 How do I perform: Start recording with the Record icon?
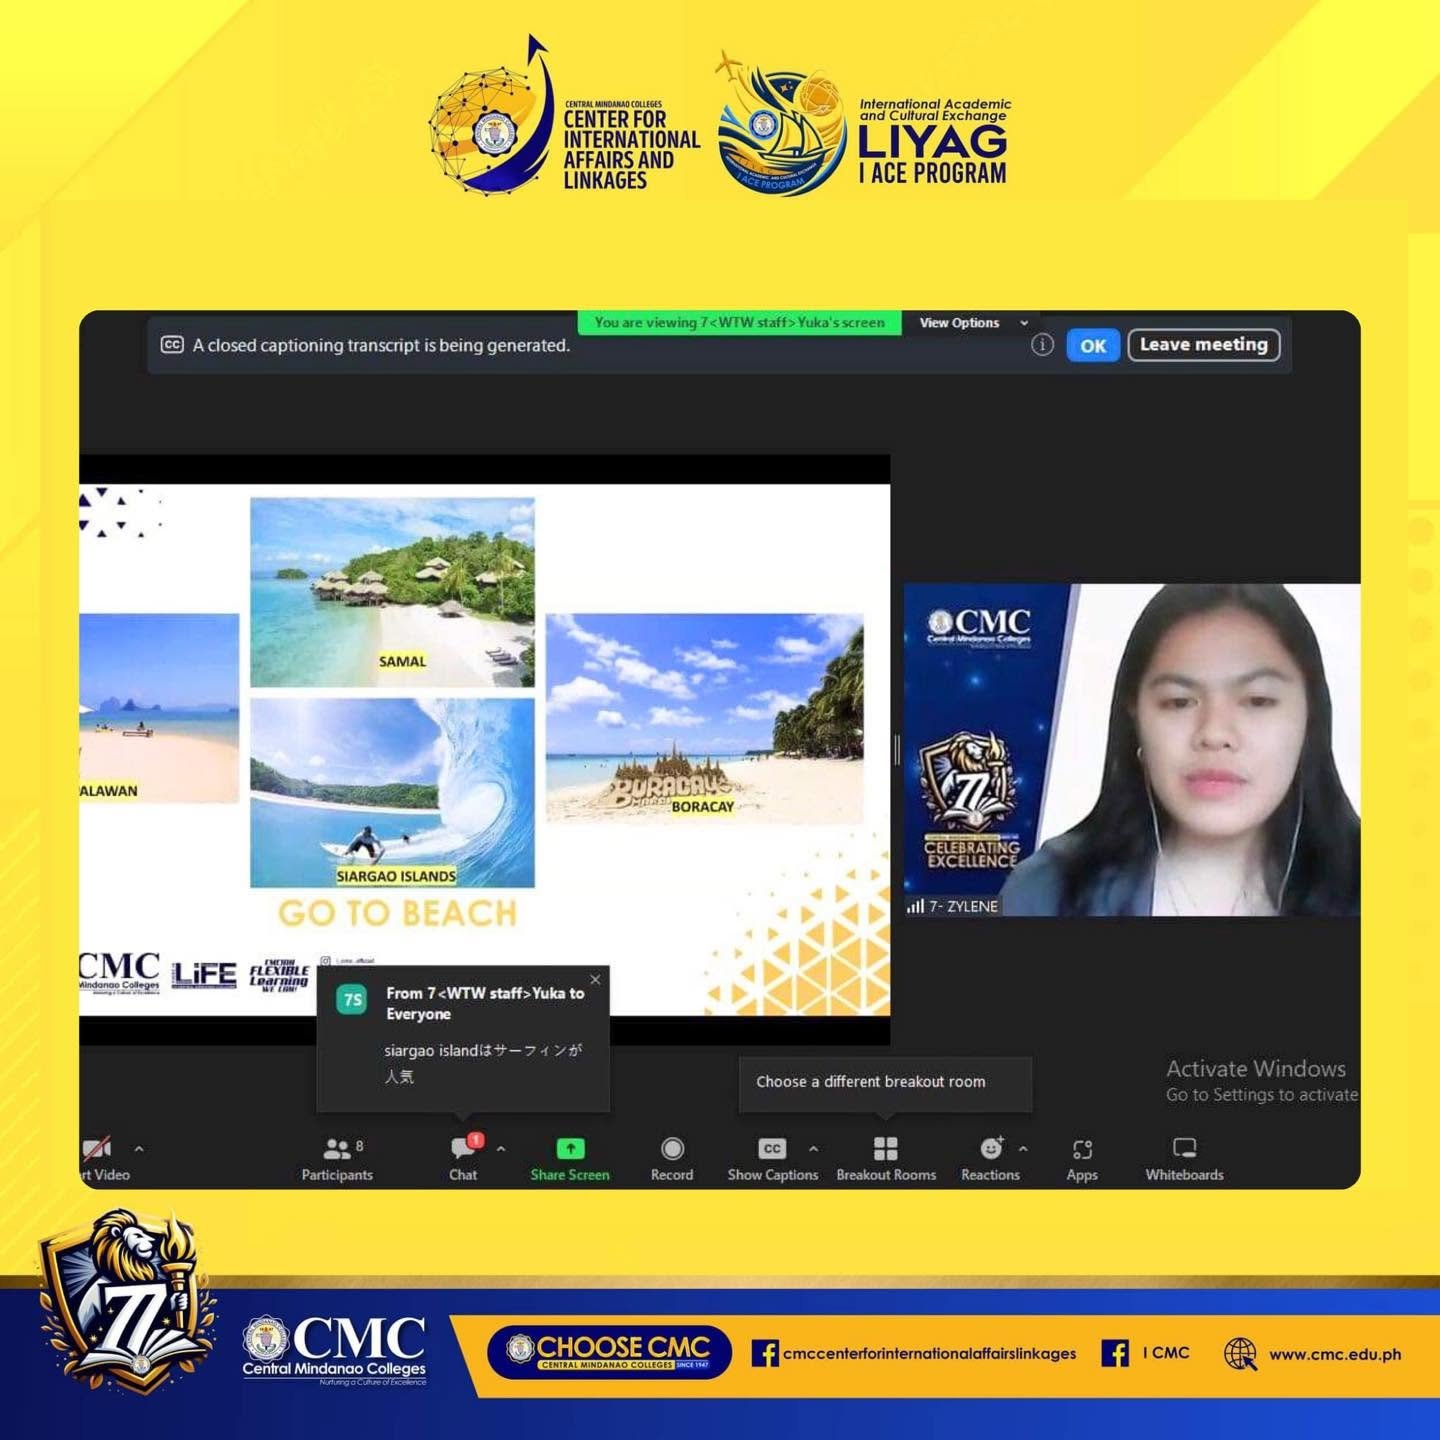(672, 1148)
